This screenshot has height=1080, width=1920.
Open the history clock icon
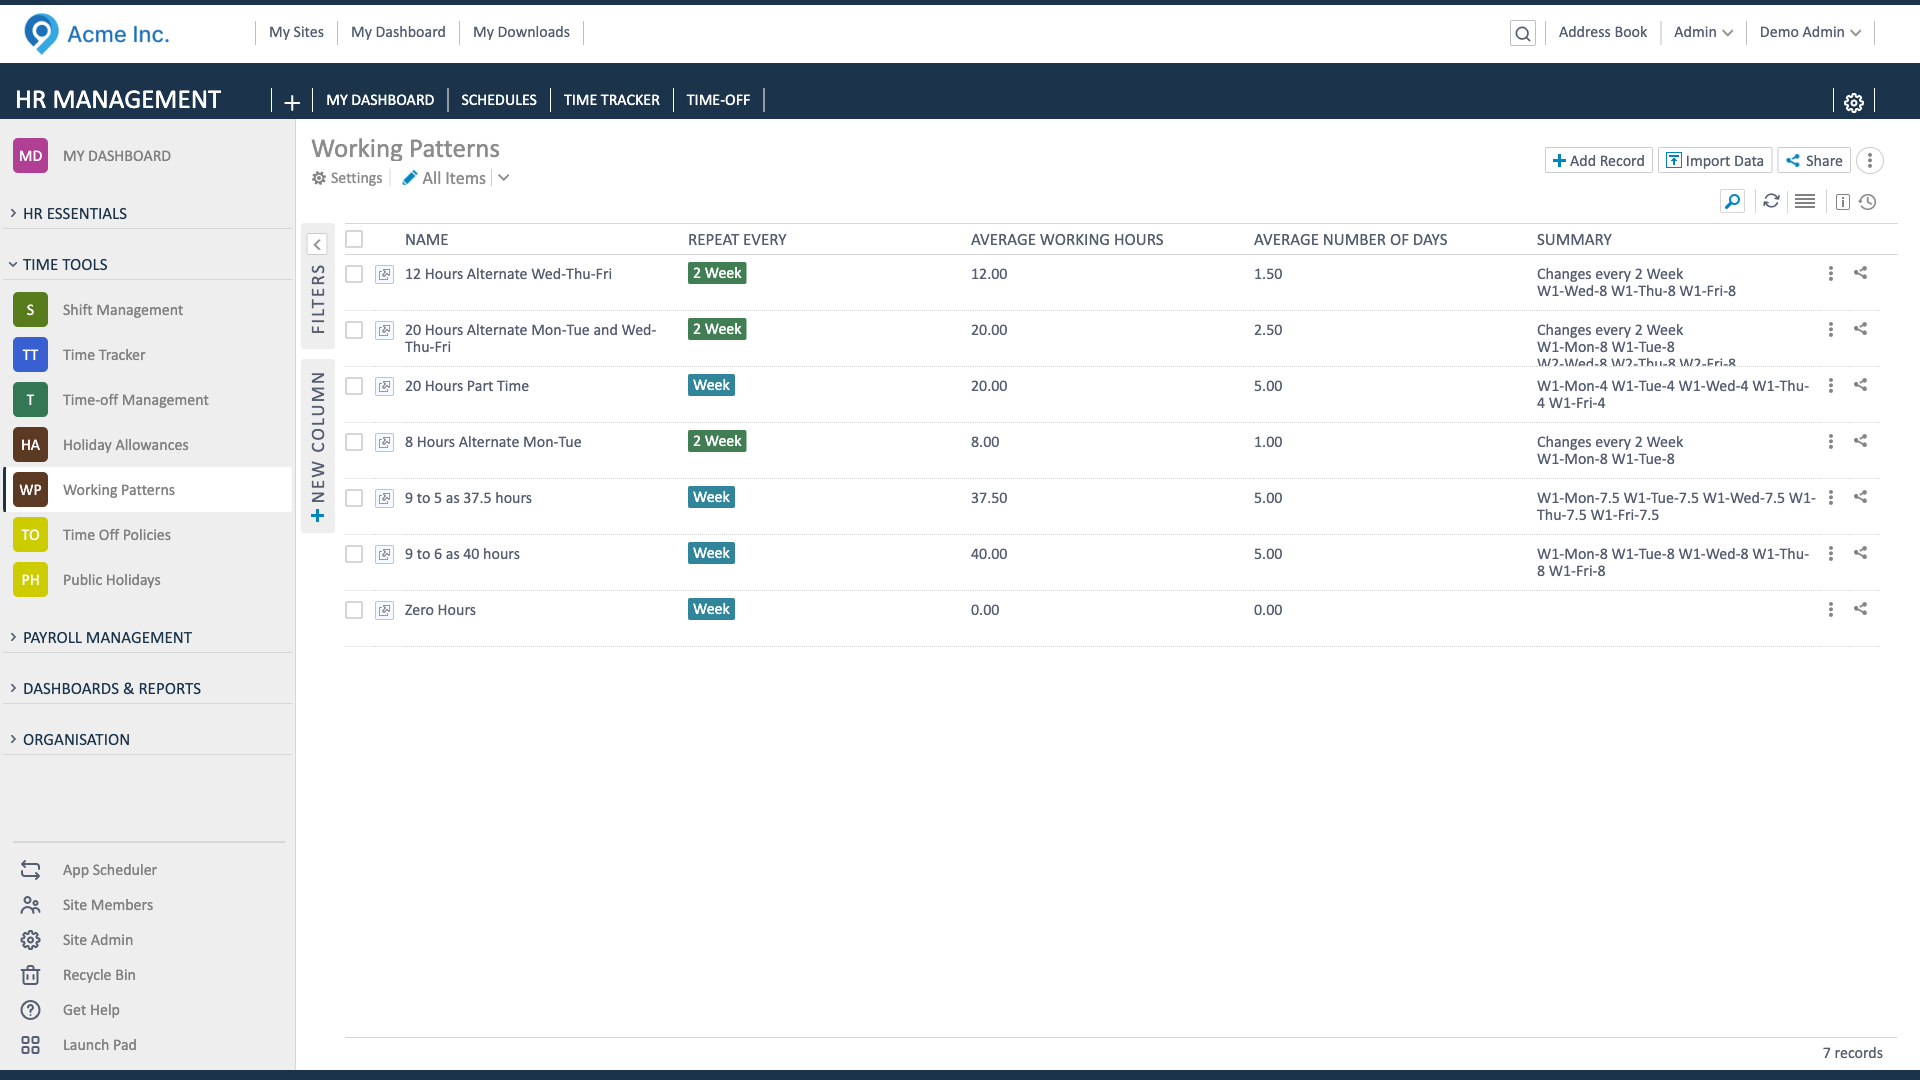(1867, 202)
